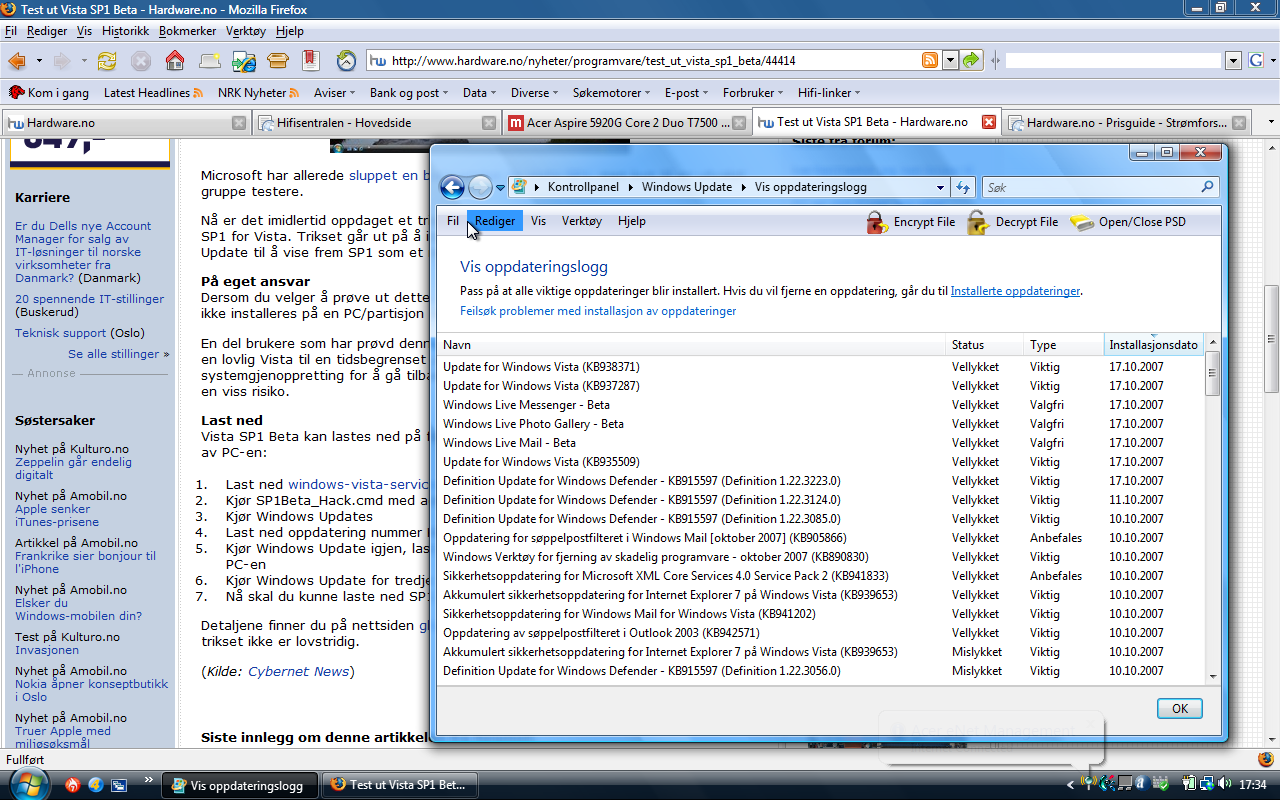Expand the Hifi-linker bookmarks folder
The image size is (1280, 800).
click(830, 93)
